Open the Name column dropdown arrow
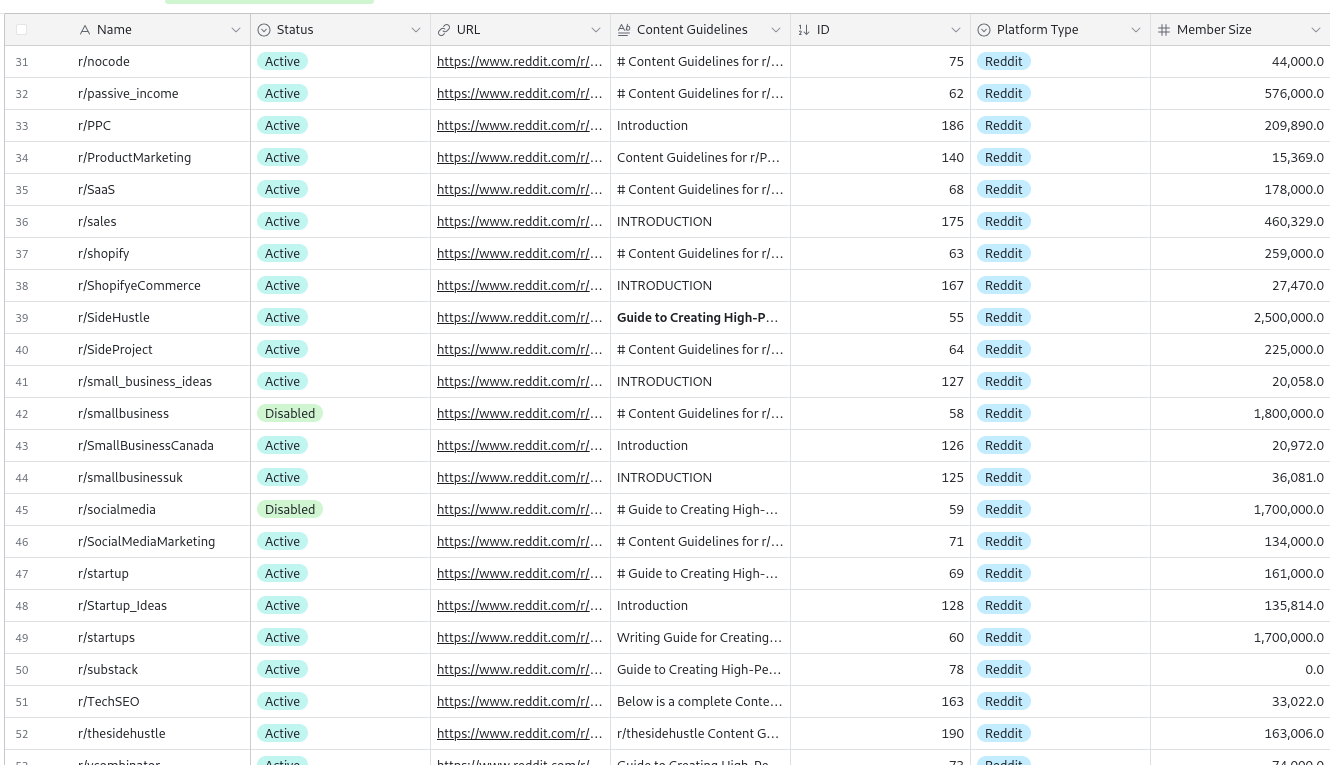The width and height of the screenshot is (1330, 765). (x=236, y=30)
